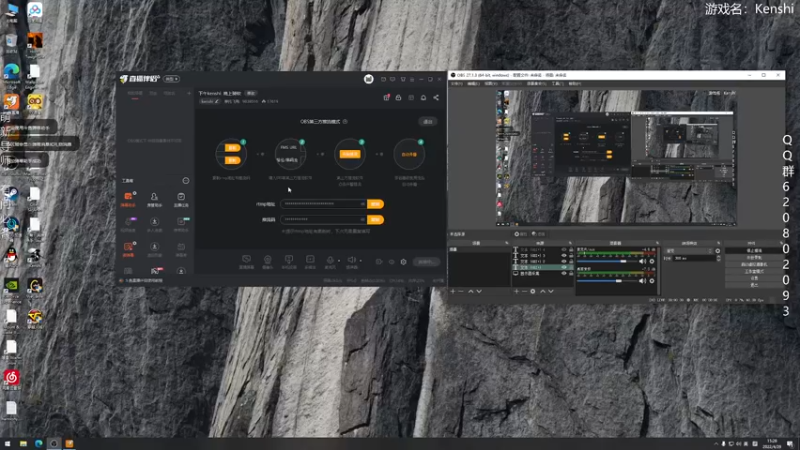Open speaker options arrow in companion bottom bar
This screenshot has width=800, height=450.
pos(361,261)
